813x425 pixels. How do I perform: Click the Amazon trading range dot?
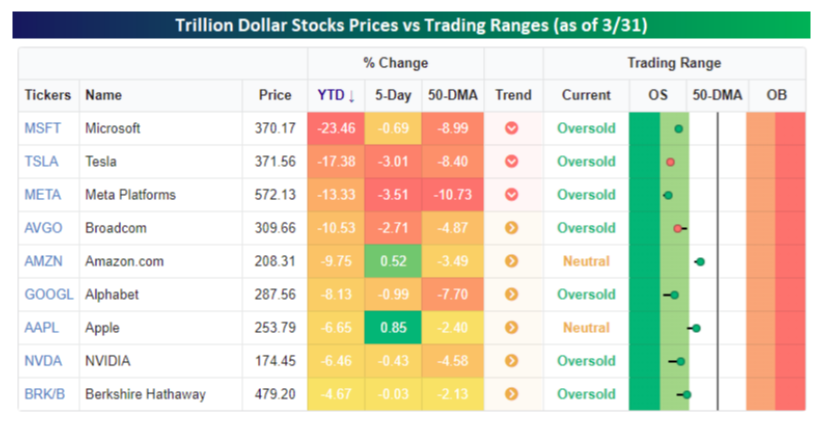700,262
